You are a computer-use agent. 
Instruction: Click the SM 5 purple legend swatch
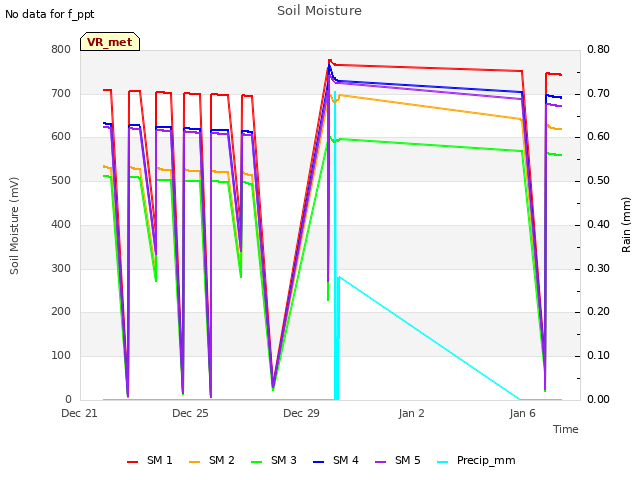point(381,462)
